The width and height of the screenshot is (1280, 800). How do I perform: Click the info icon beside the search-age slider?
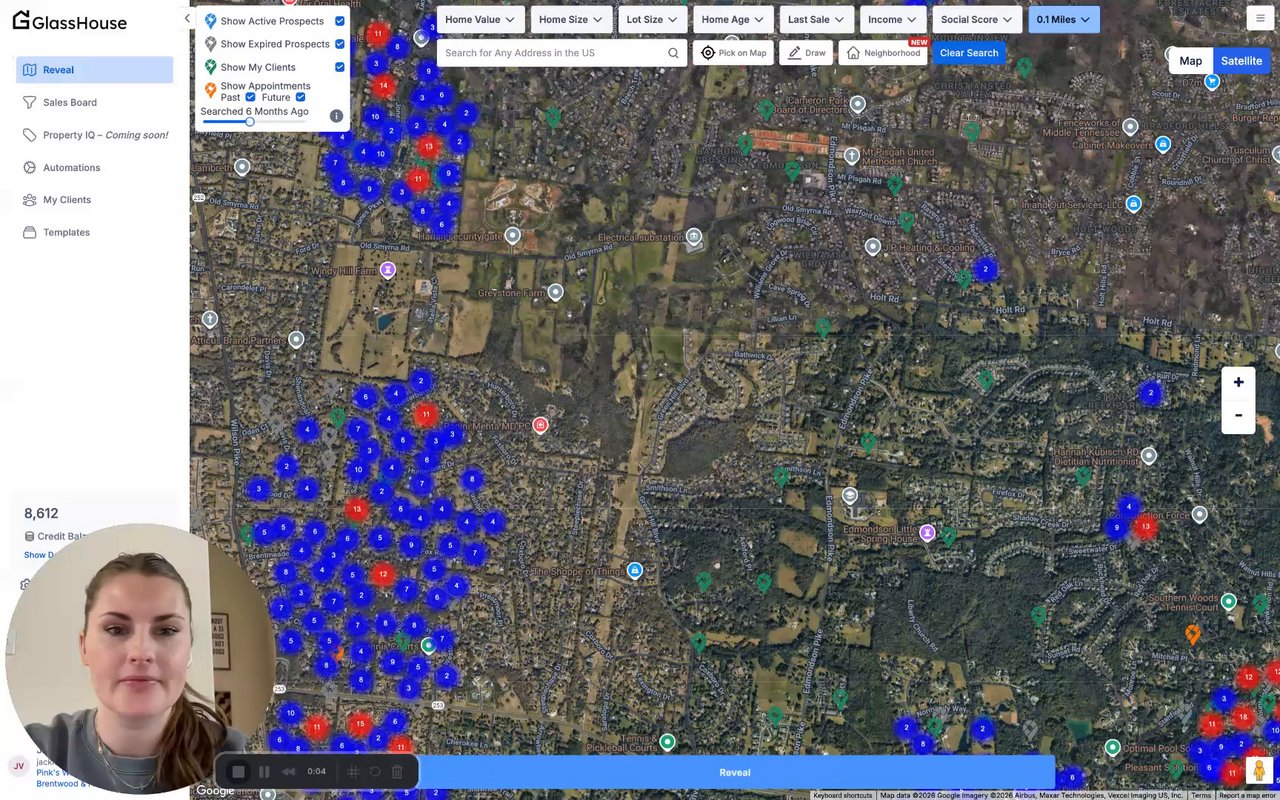(336, 116)
